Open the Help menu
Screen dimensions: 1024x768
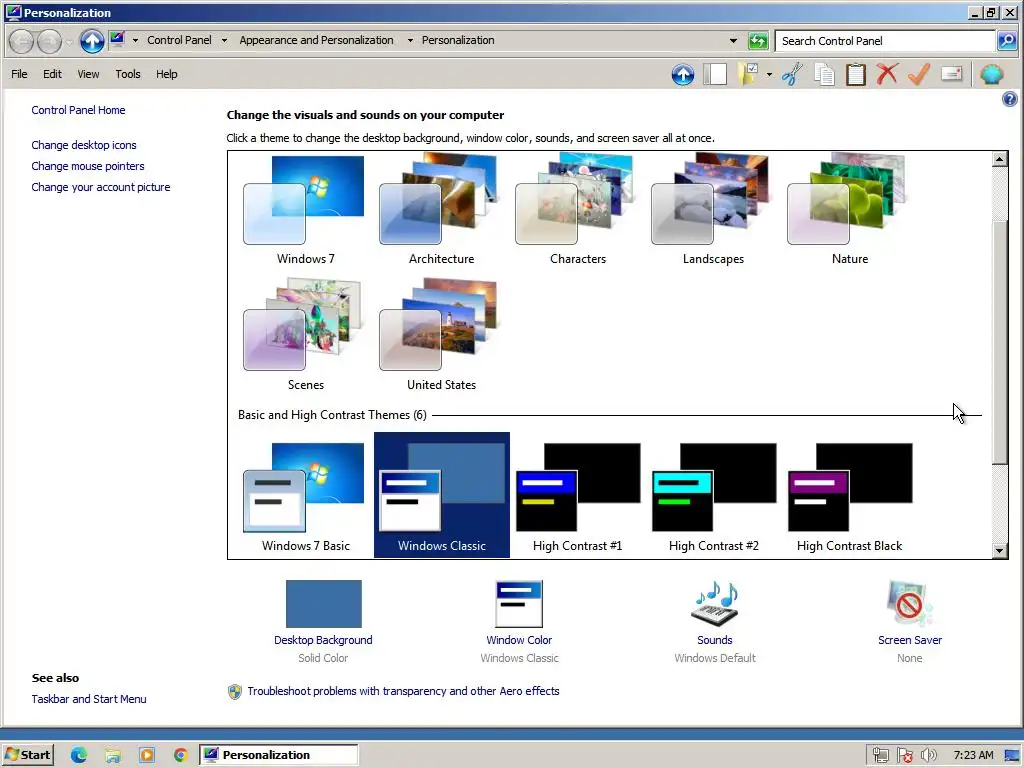coord(167,74)
